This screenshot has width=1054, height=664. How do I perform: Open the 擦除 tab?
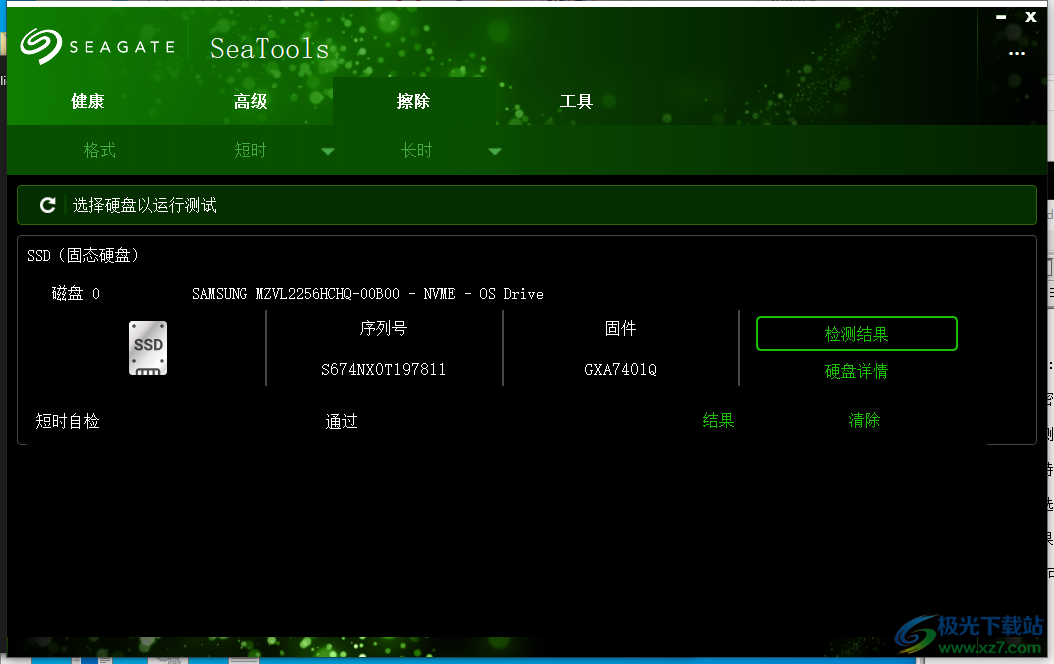(413, 101)
